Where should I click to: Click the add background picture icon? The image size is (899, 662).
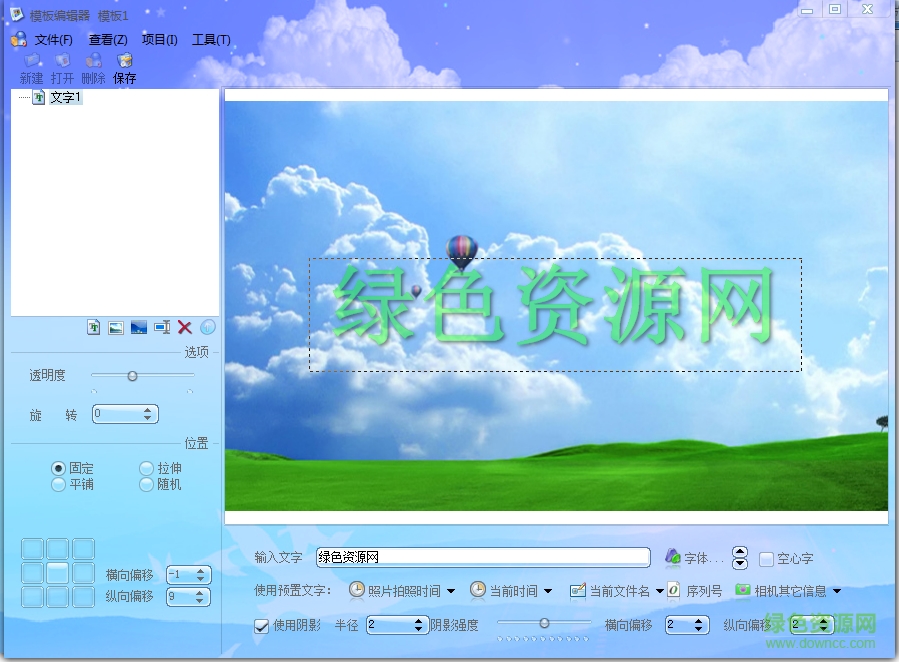[139, 327]
